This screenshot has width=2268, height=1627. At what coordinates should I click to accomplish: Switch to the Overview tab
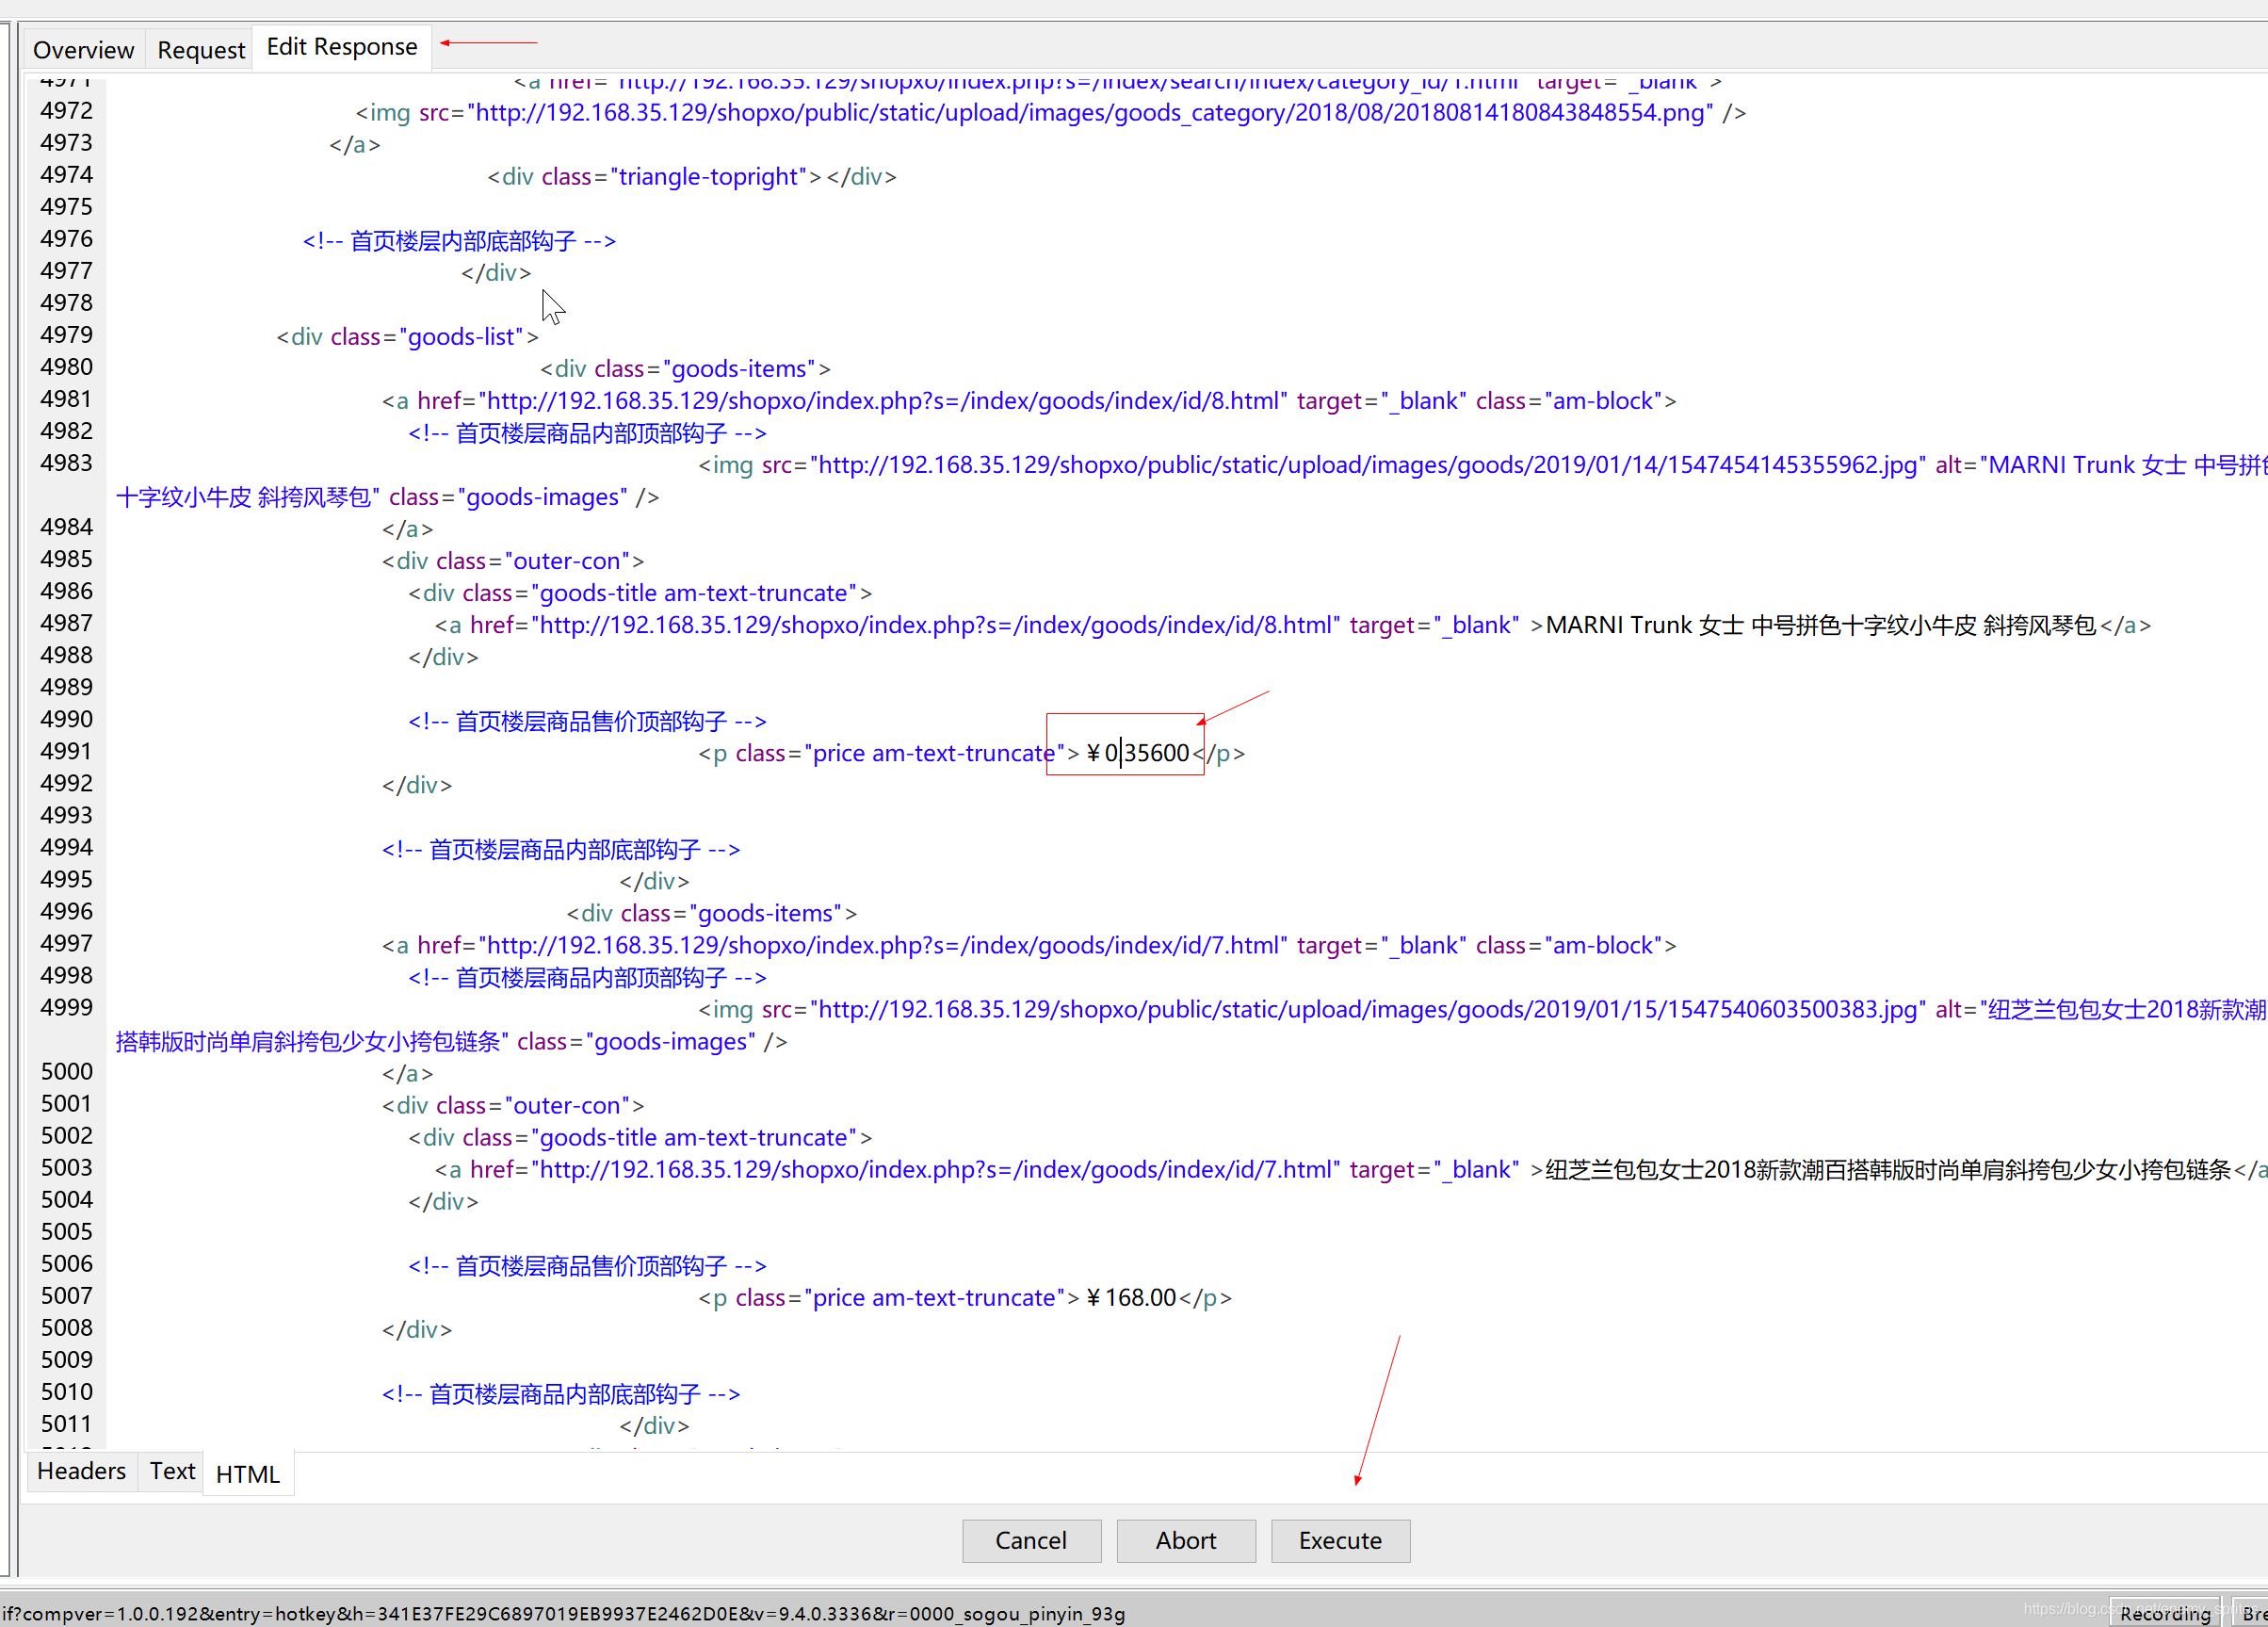pyautogui.click(x=83, y=49)
